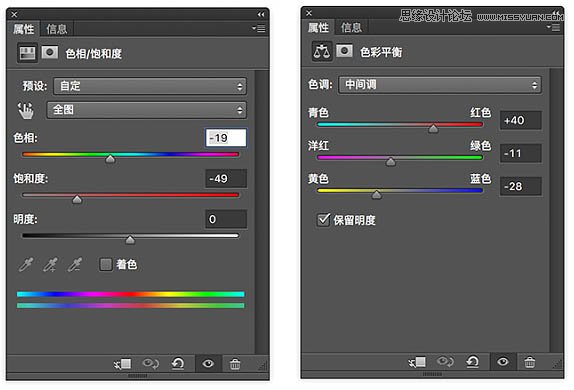
Task: Uncheck the 保留明度 preserve luminosity checkbox
Action: (324, 220)
